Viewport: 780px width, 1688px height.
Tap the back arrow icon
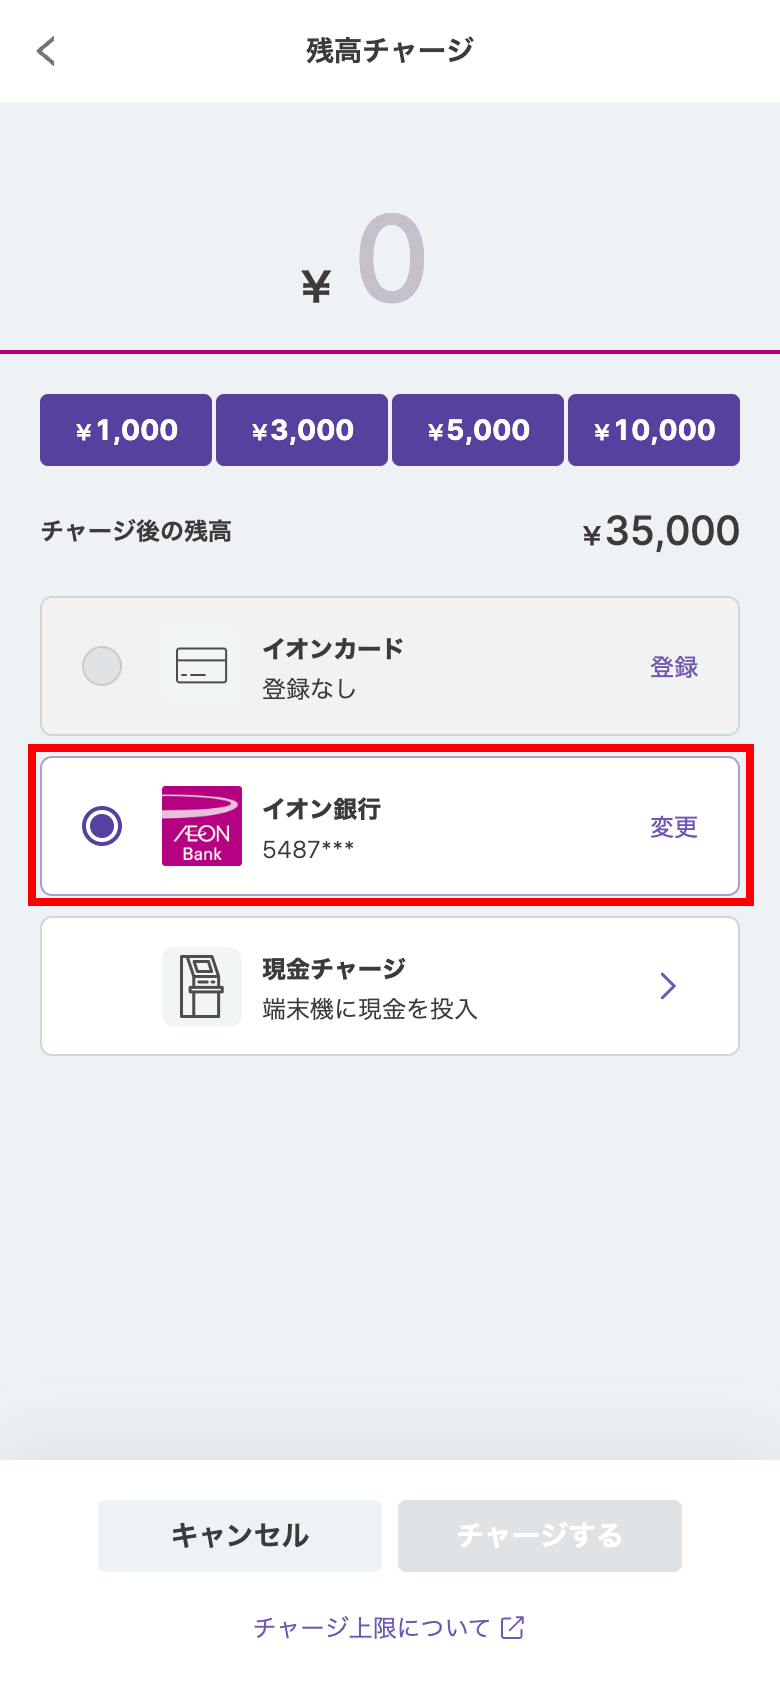click(x=46, y=51)
